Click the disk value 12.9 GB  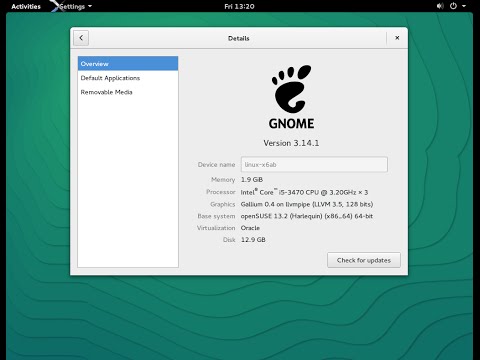click(253, 239)
